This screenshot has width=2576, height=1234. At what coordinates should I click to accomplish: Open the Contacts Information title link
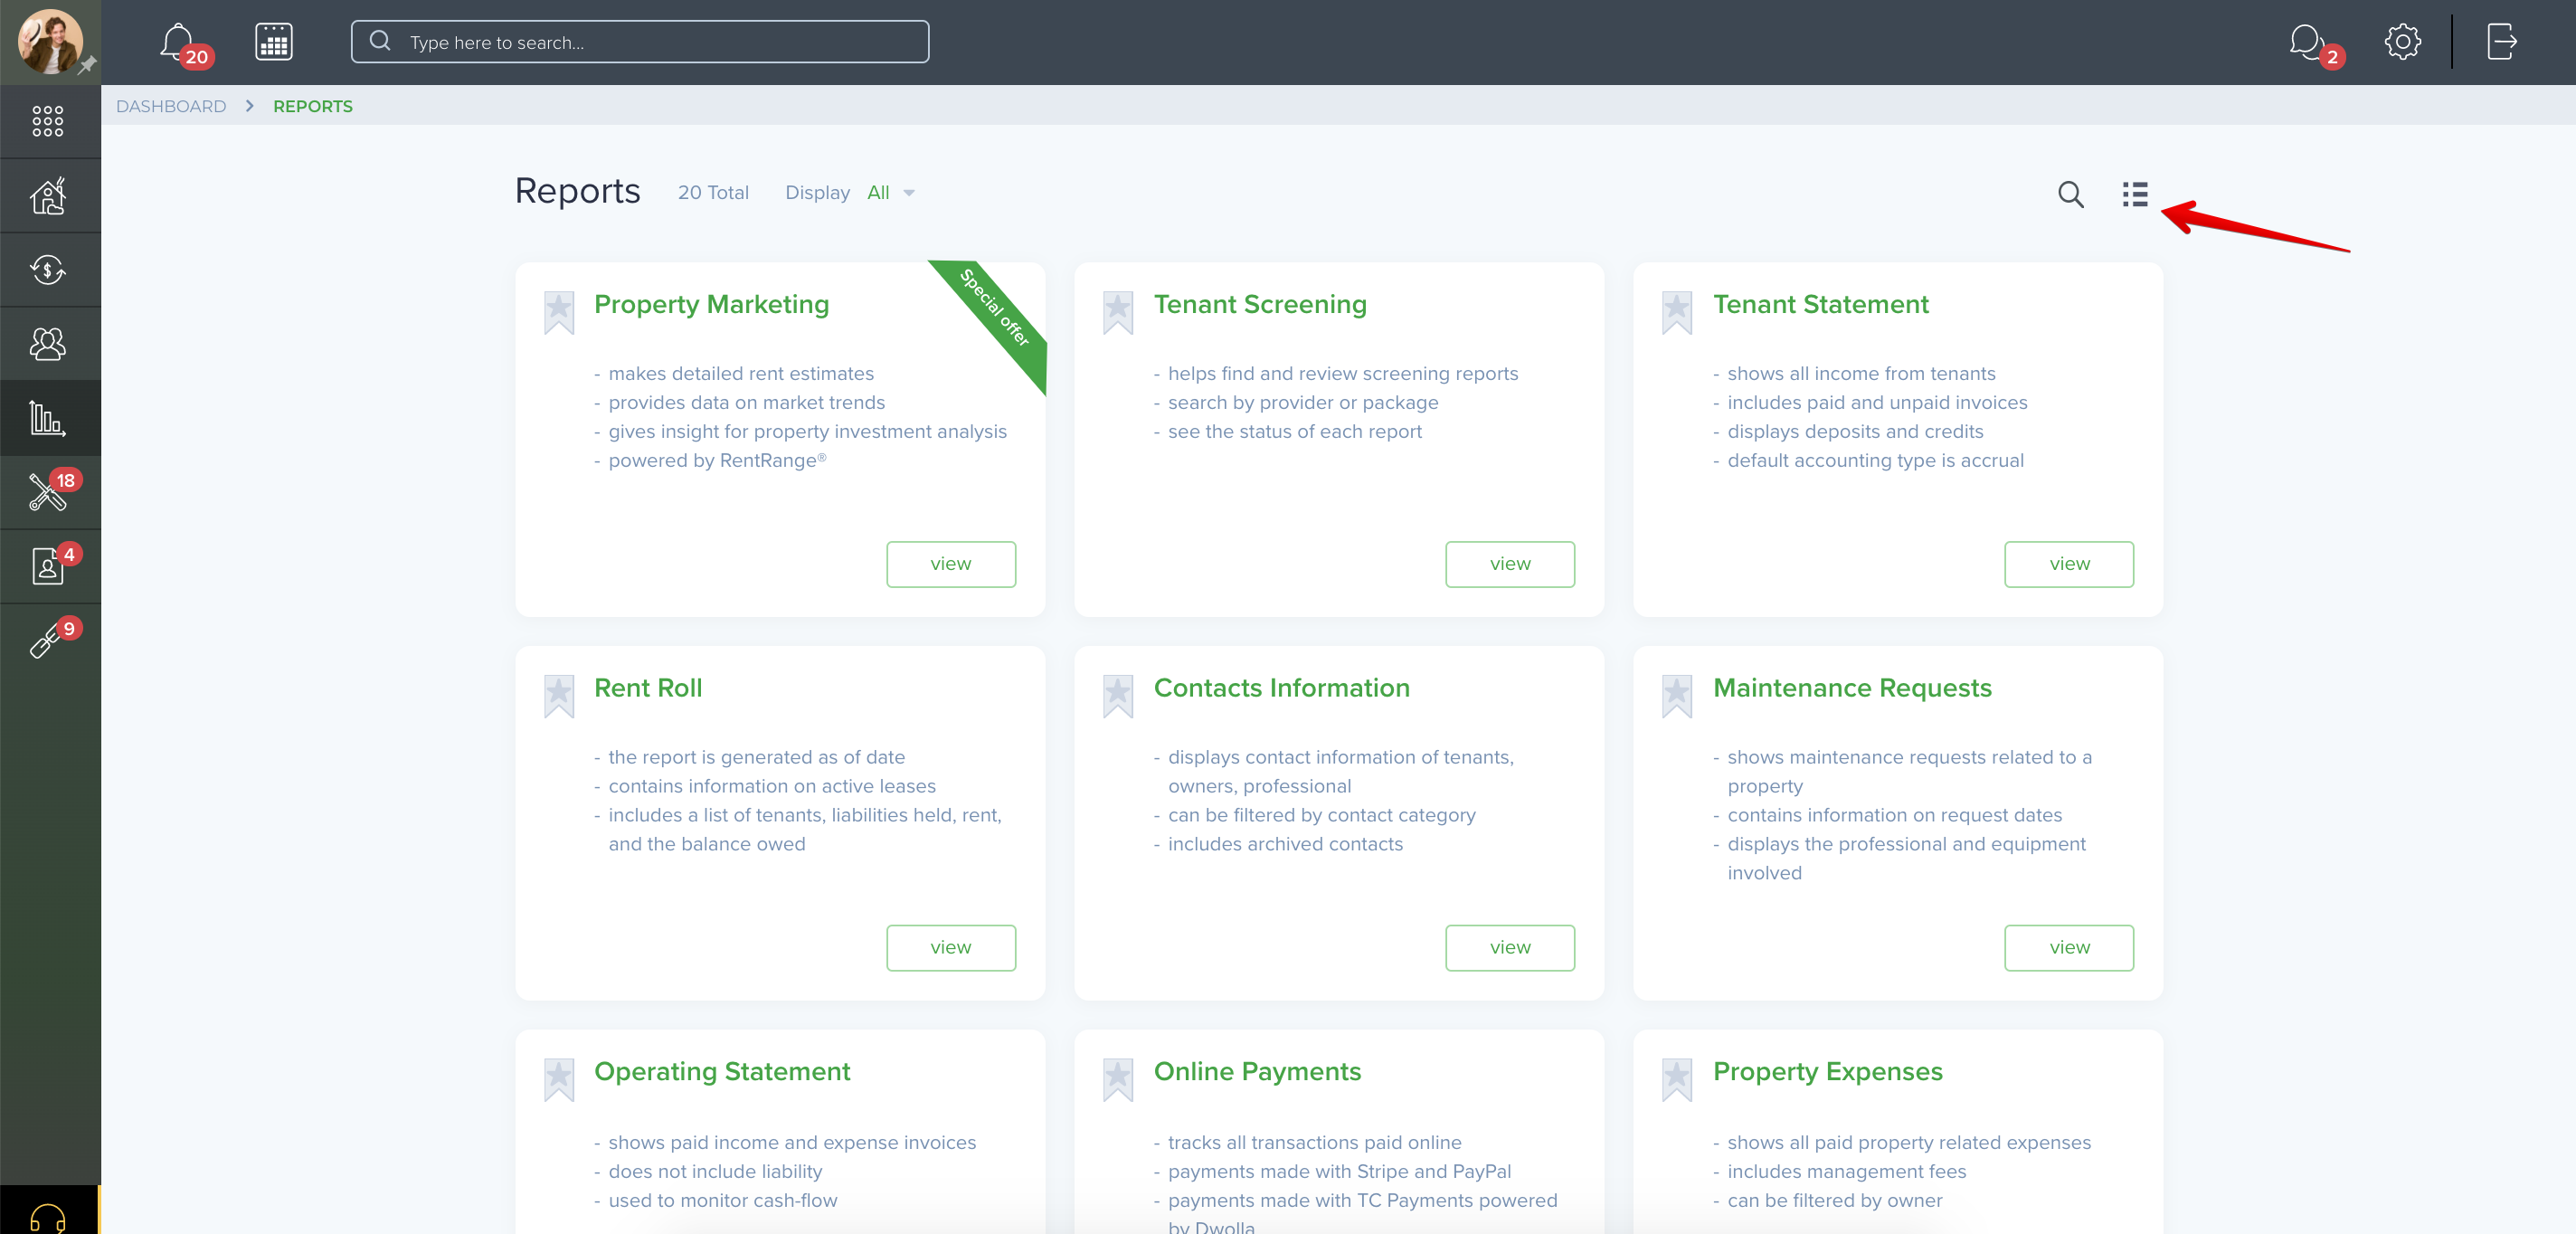[x=1282, y=688]
